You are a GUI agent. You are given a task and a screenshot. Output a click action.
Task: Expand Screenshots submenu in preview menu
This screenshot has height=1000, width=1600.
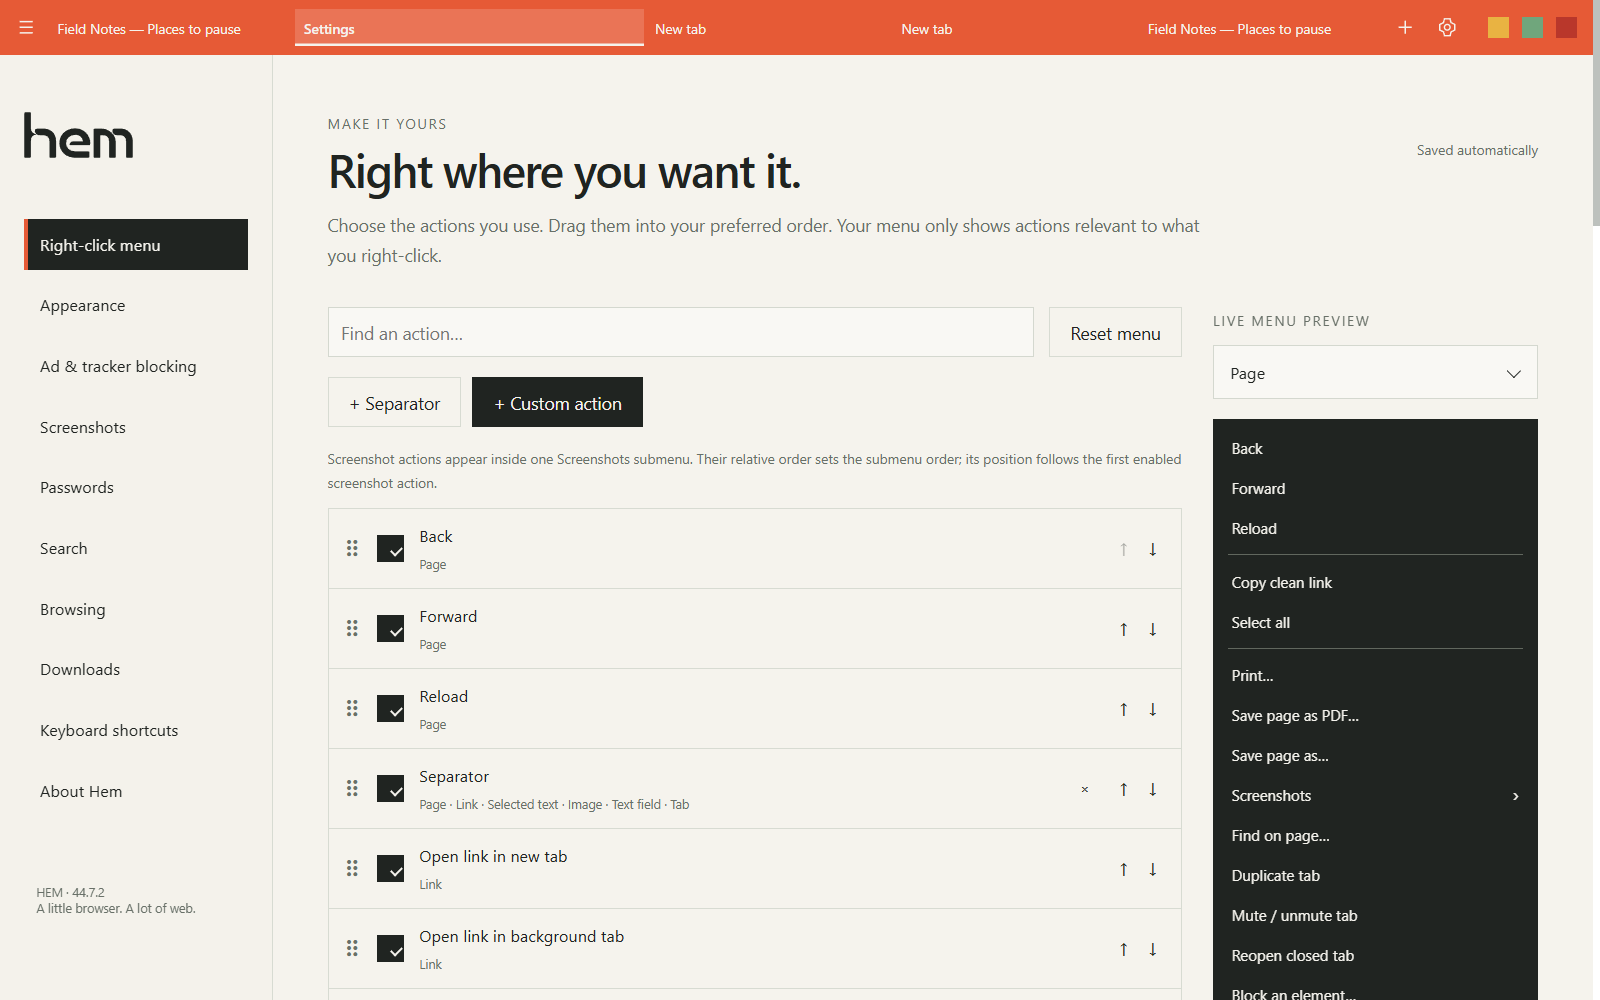pyautogui.click(x=1375, y=796)
